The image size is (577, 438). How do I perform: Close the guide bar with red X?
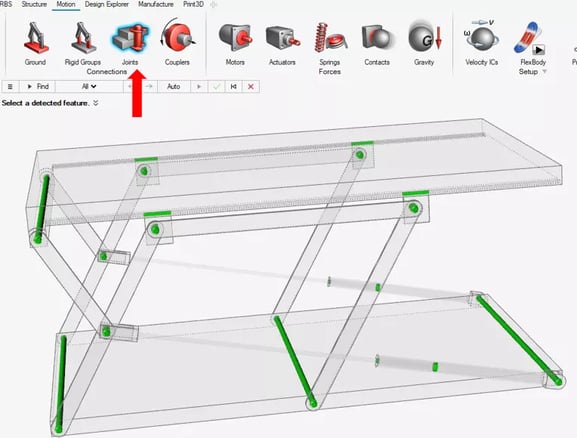point(251,86)
